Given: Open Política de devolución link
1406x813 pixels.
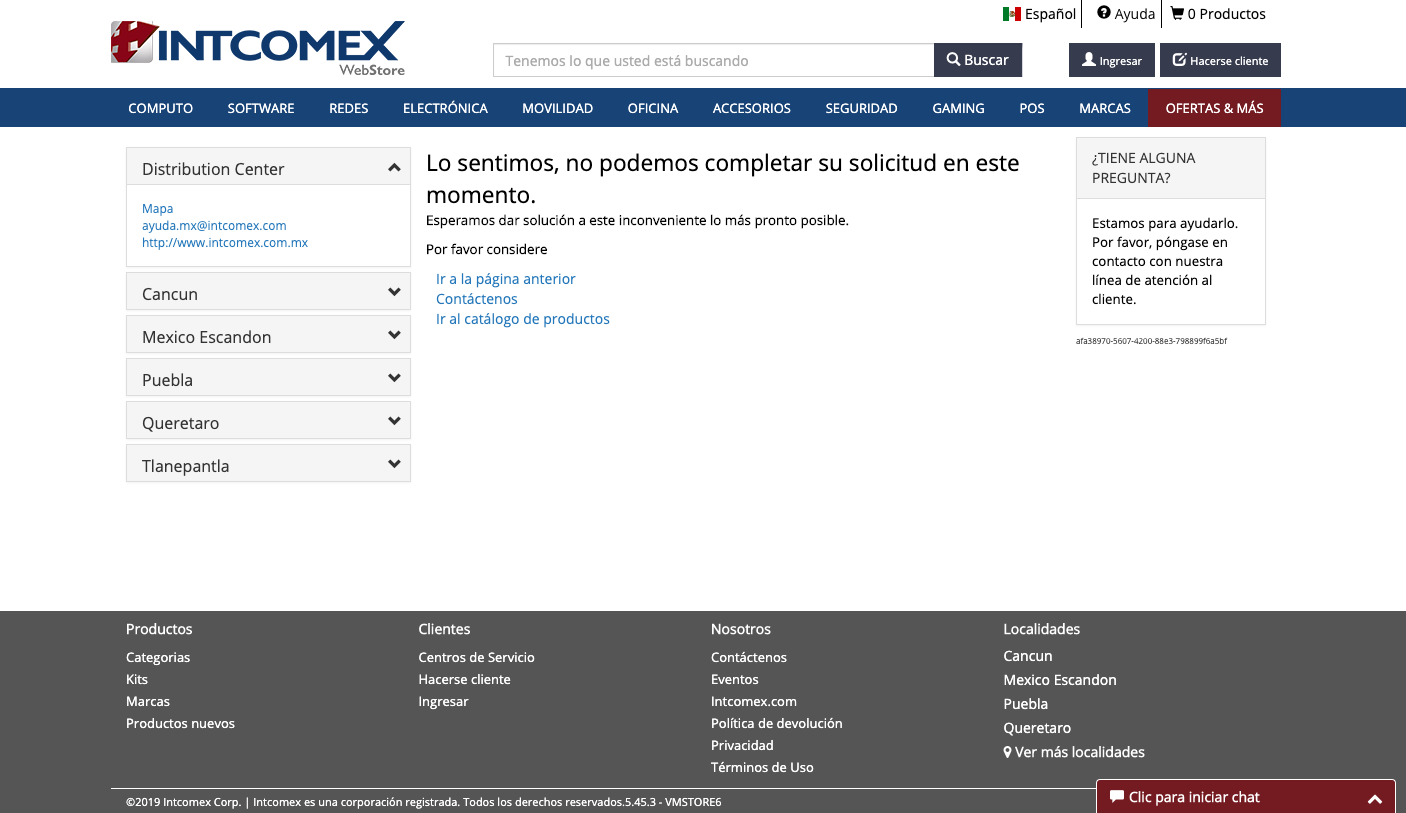Looking at the screenshot, I should tap(777, 723).
